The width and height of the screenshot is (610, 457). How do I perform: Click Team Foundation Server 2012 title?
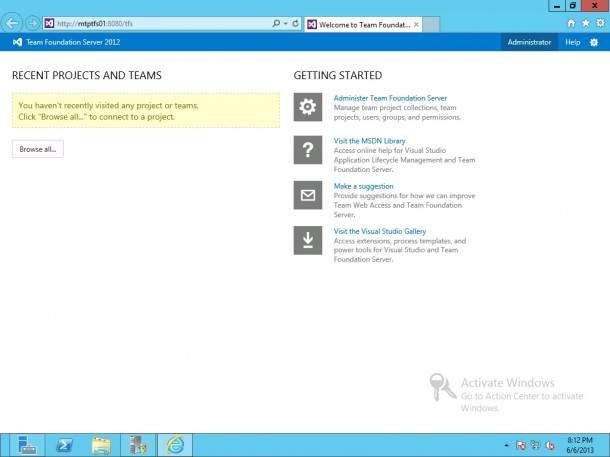(73, 42)
